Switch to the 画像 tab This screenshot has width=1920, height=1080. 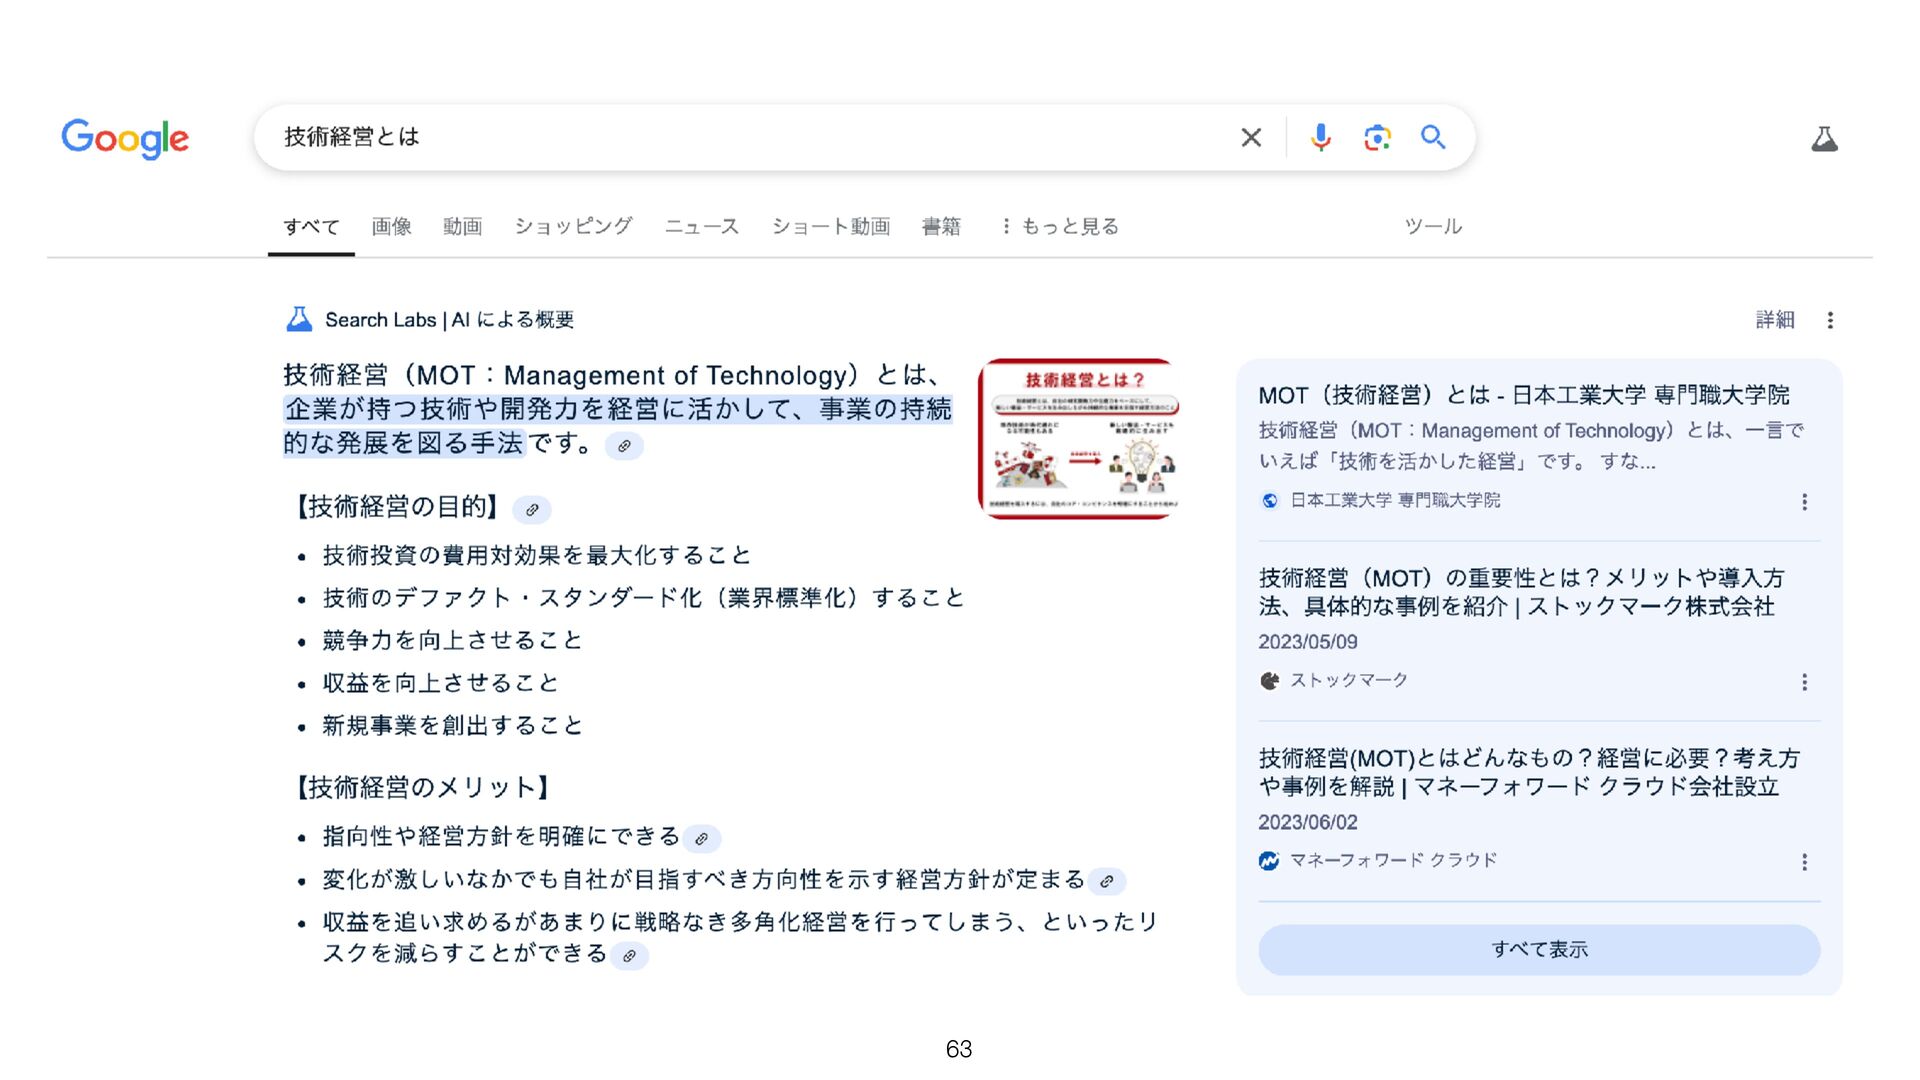coord(391,227)
